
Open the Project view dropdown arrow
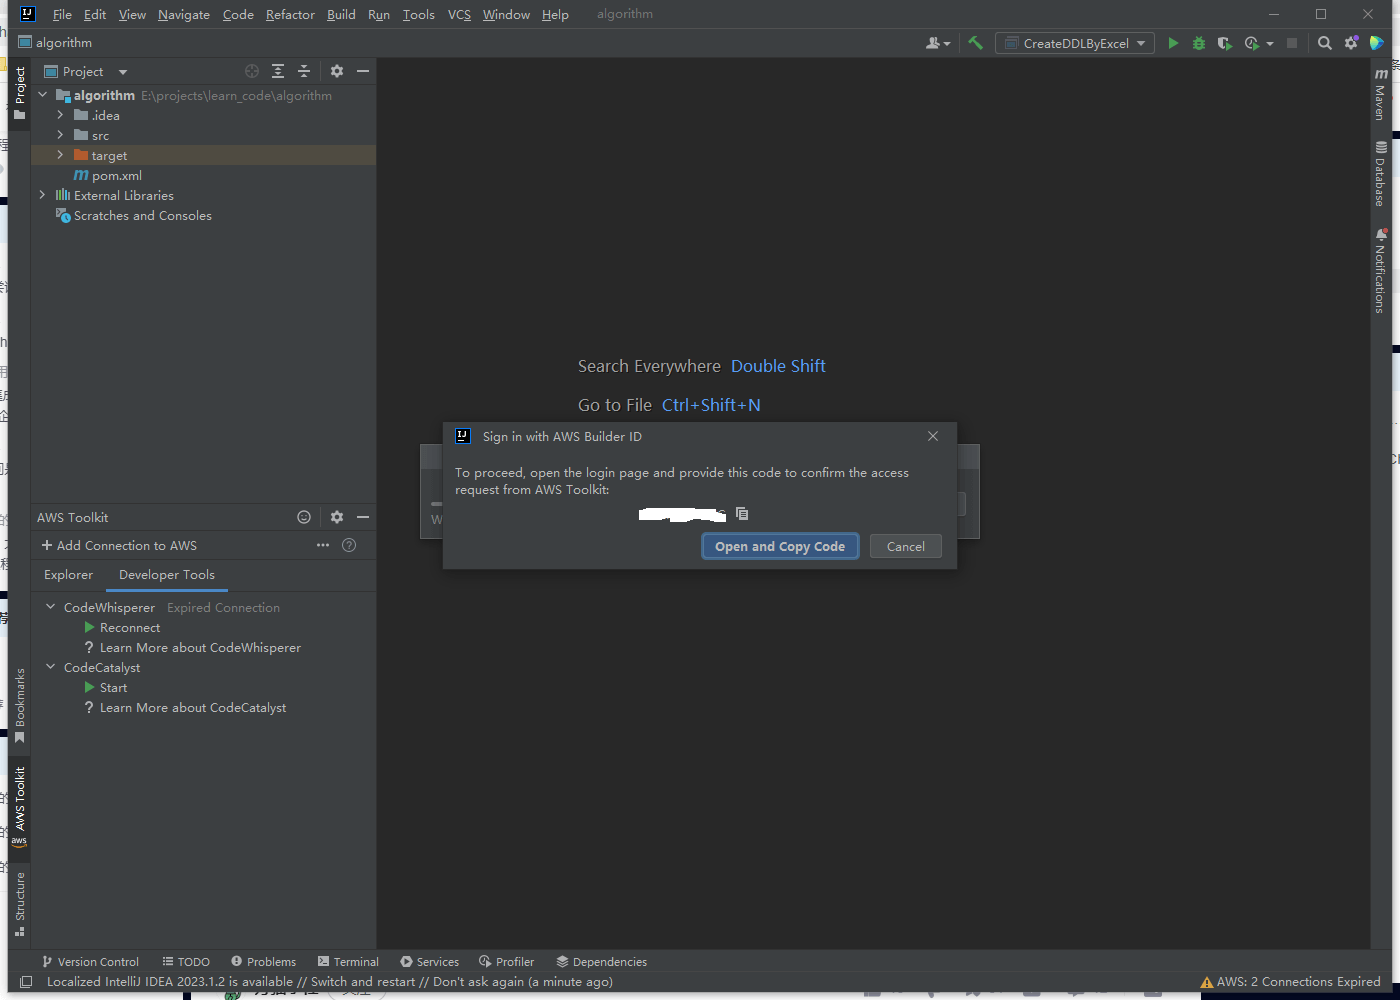click(123, 72)
